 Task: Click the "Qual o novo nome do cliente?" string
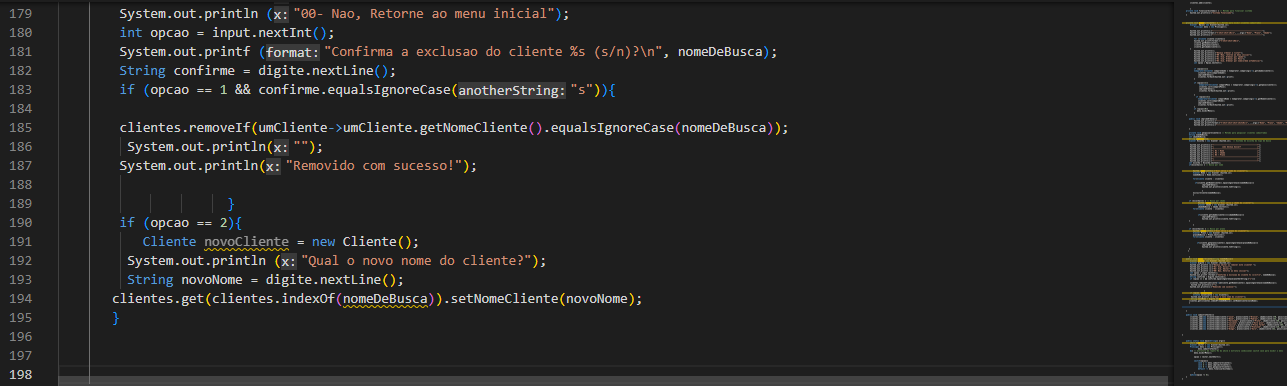pos(418,261)
